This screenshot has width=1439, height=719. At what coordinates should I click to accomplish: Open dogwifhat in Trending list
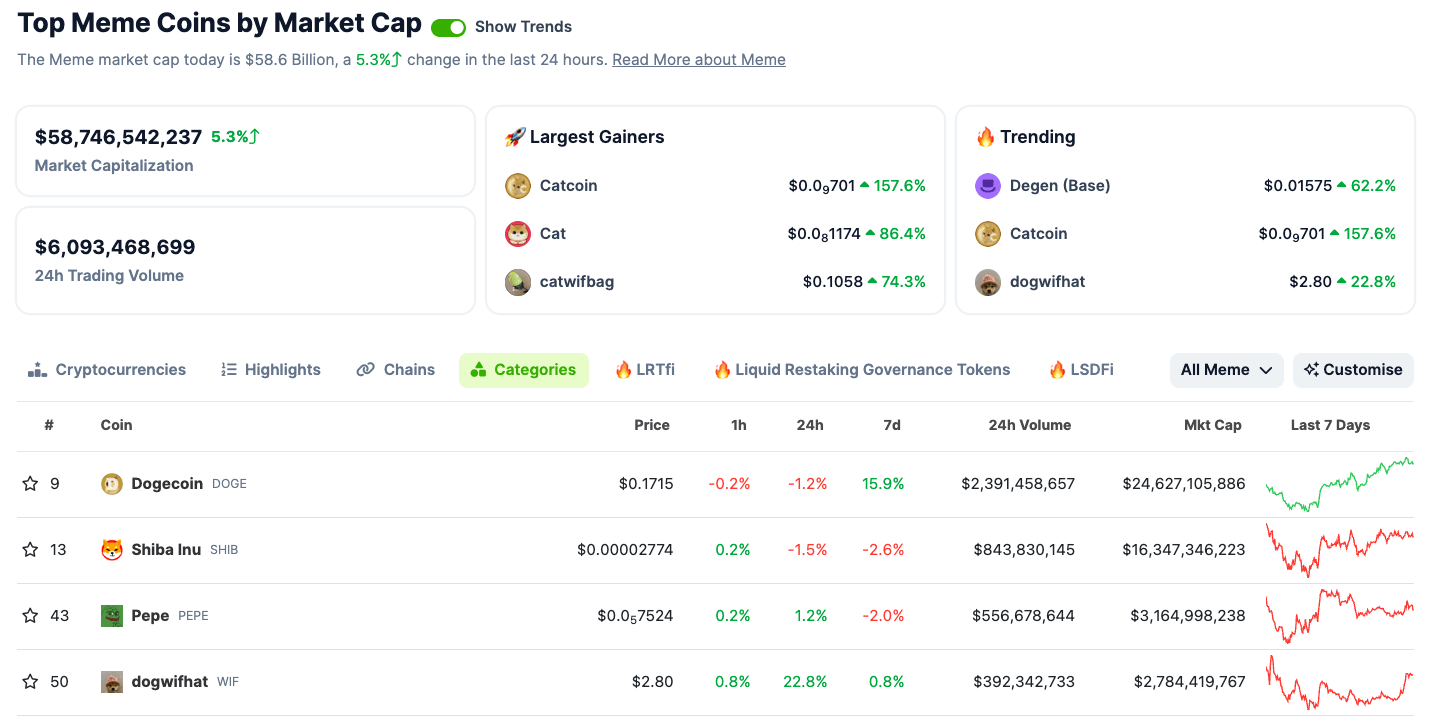pyautogui.click(x=1047, y=282)
